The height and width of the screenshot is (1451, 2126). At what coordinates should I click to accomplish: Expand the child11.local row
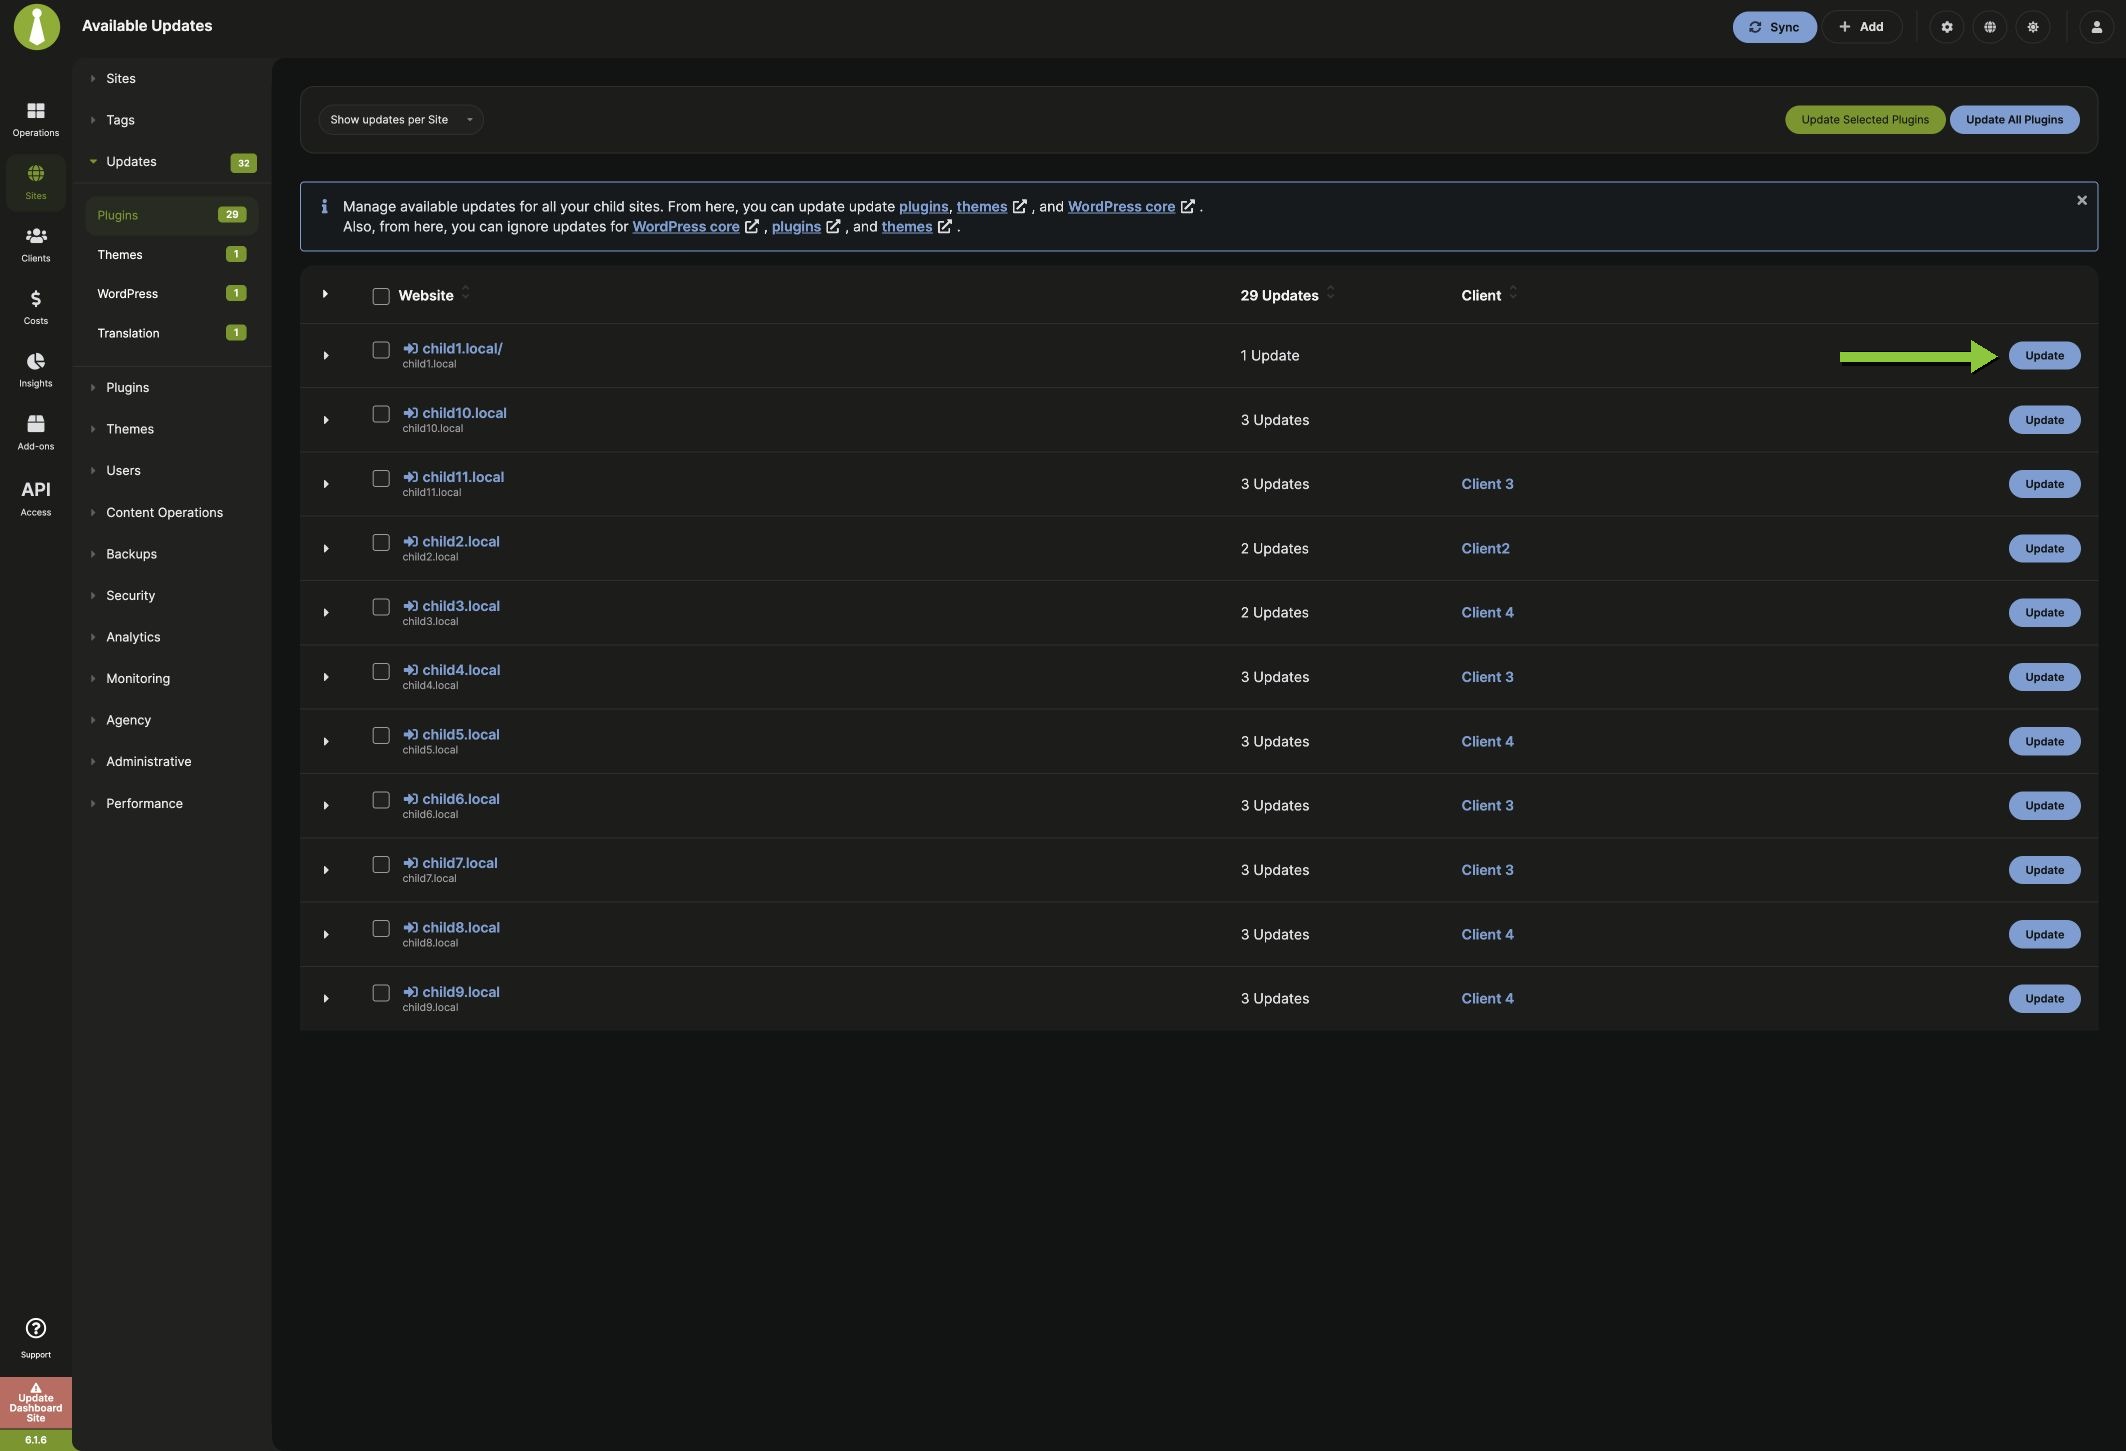(325, 484)
